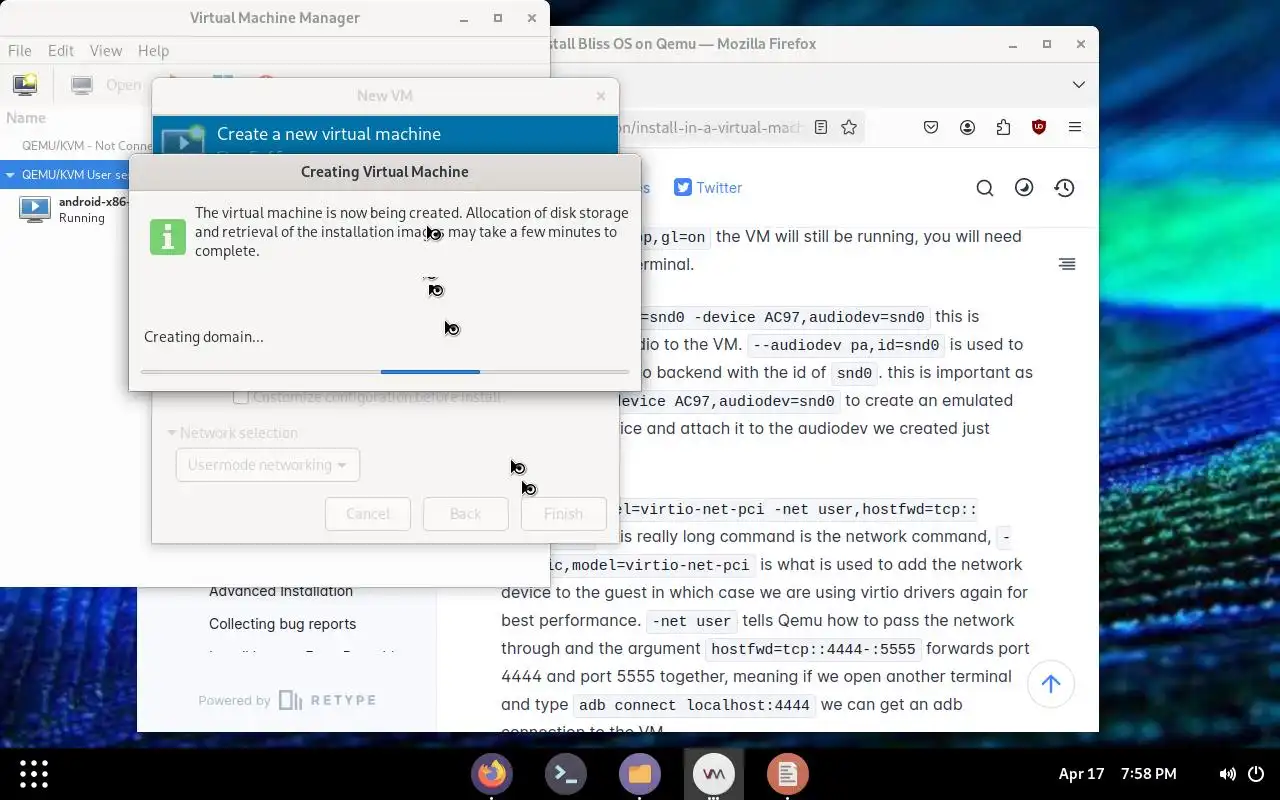Expand the Firefox list all tabs chevron
The width and height of the screenshot is (1280, 800).
coord(1079,85)
